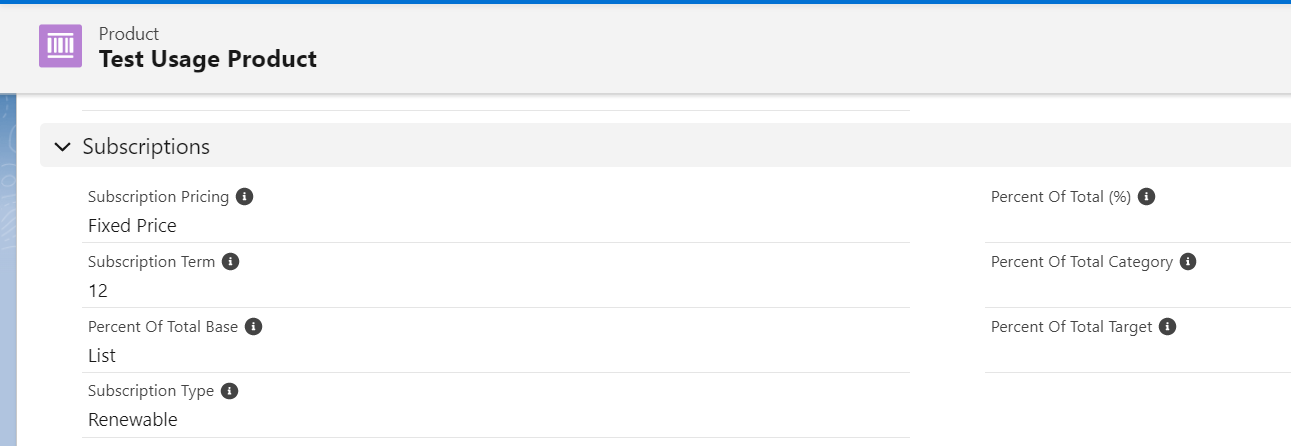Click info icon beside Subscription Term
This screenshot has height=446, width=1291.
(231, 262)
